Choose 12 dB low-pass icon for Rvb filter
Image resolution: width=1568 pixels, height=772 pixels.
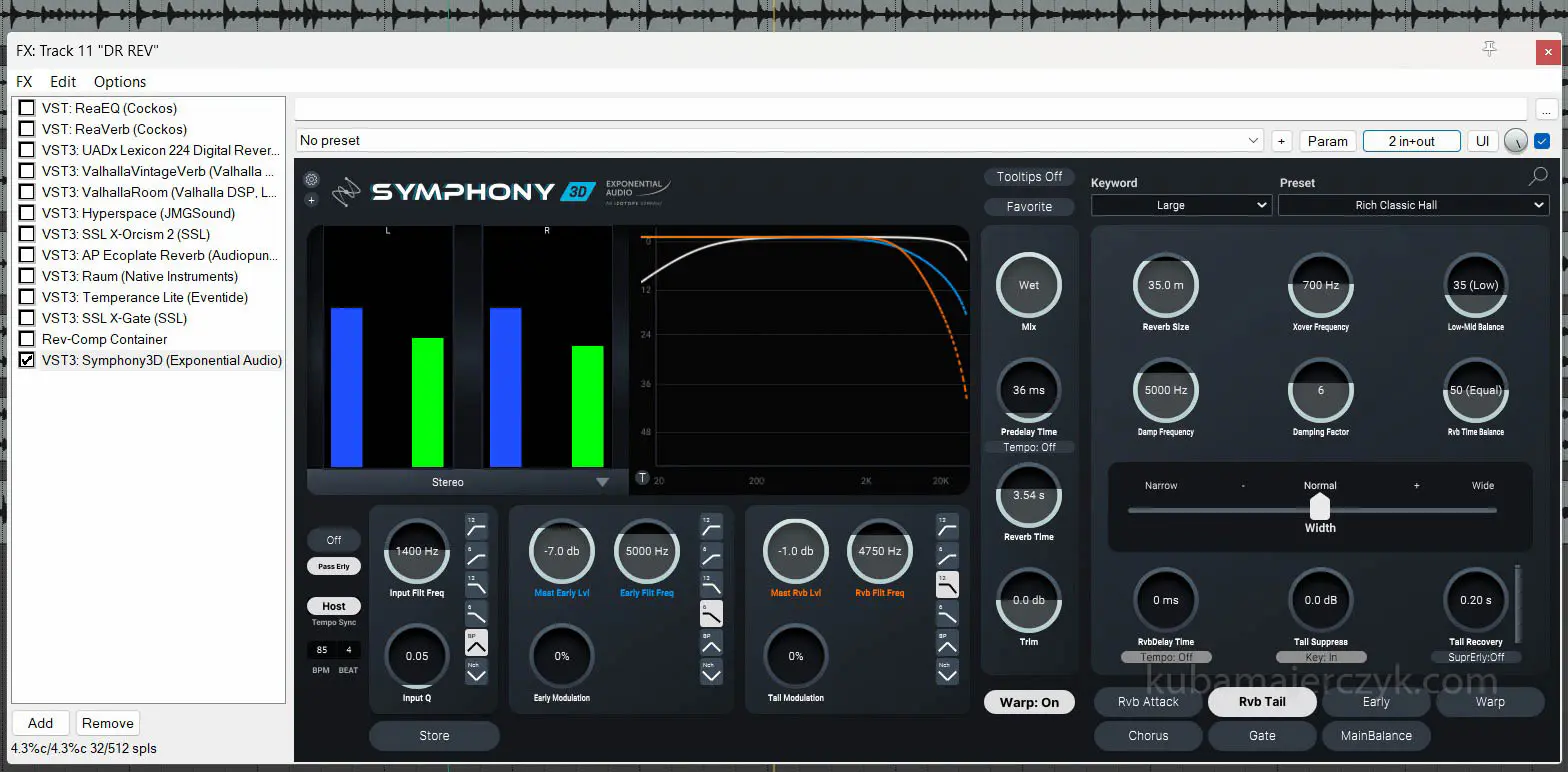pyautogui.click(x=946, y=584)
